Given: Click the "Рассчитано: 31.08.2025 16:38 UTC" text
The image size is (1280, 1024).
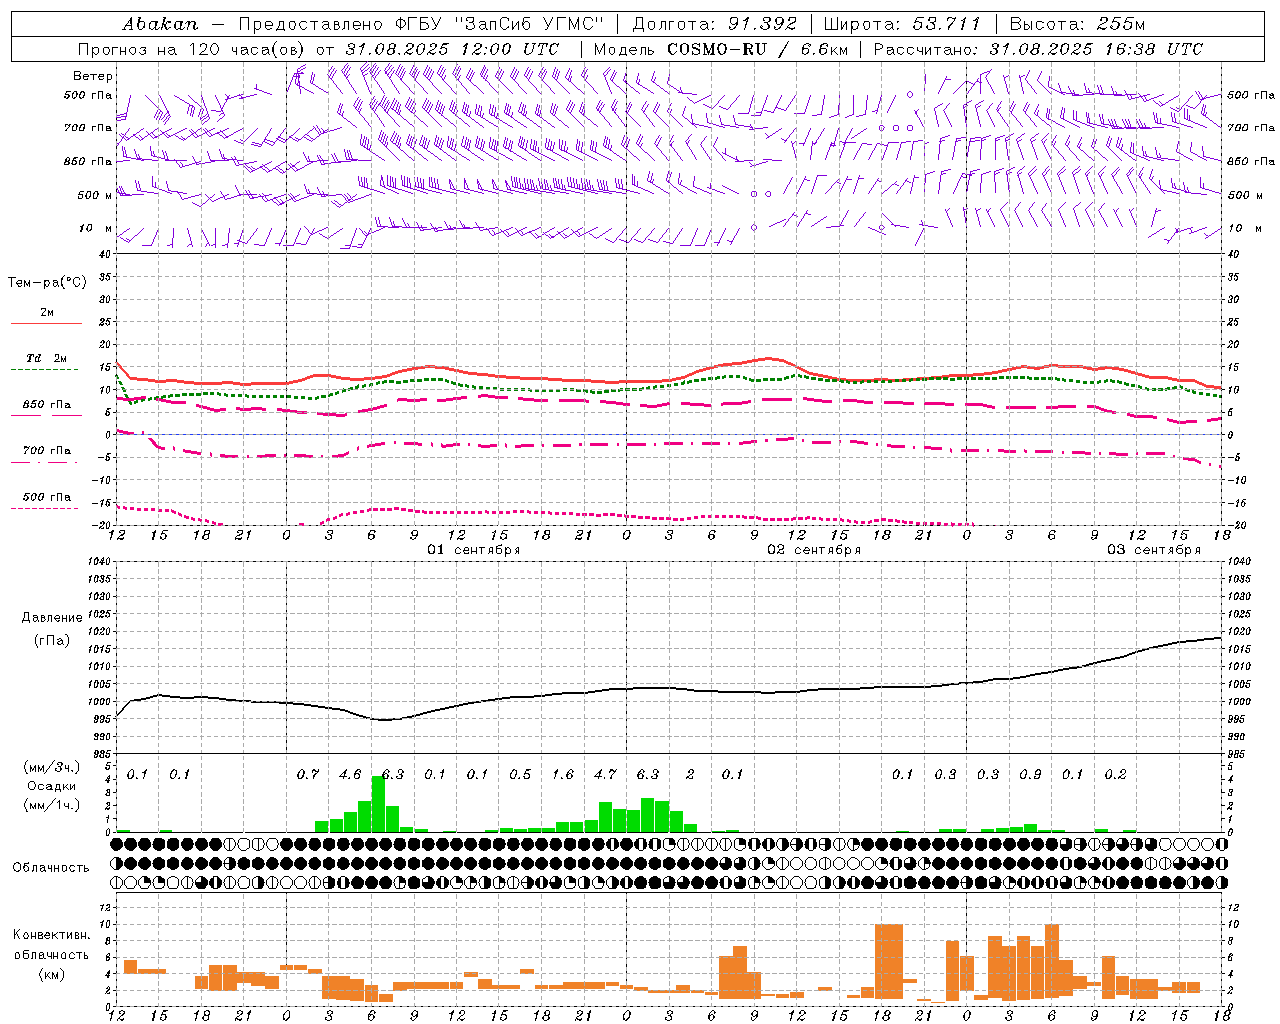Looking at the screenshot, I should tap(1038, 49).
